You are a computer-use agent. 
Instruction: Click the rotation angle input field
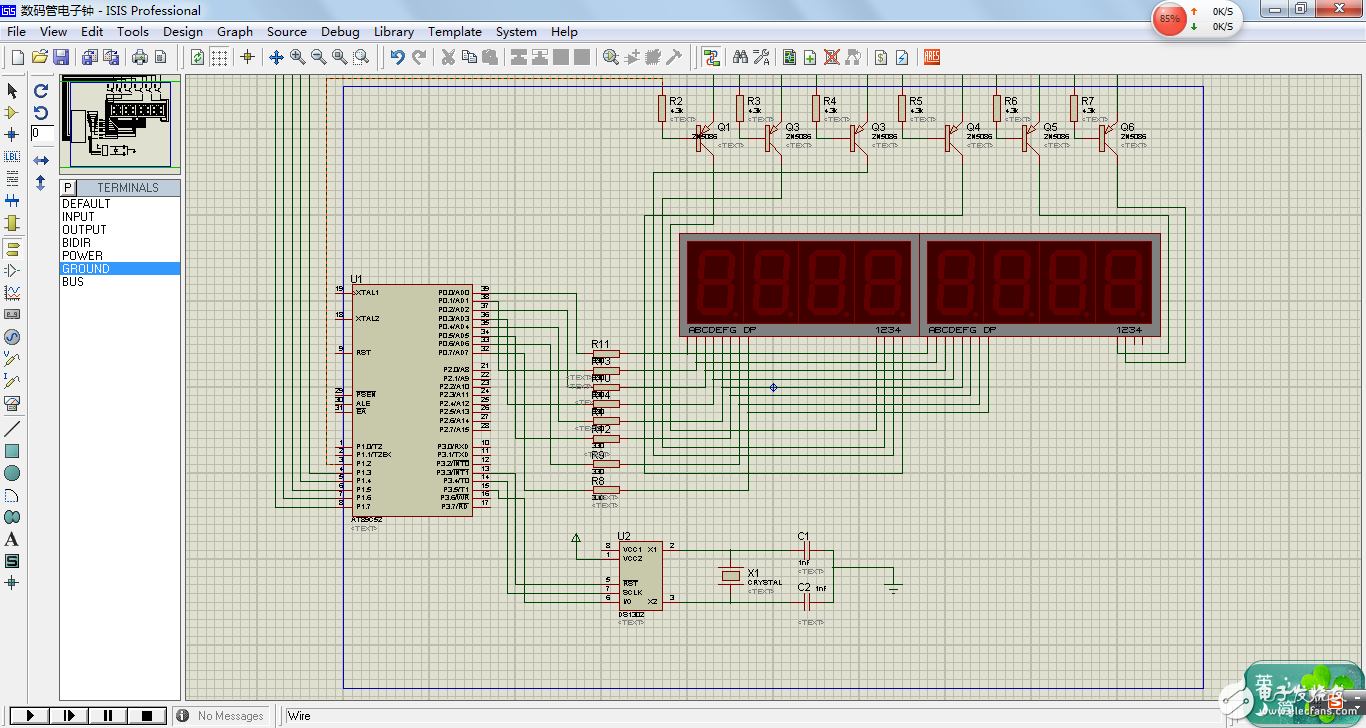42,133
